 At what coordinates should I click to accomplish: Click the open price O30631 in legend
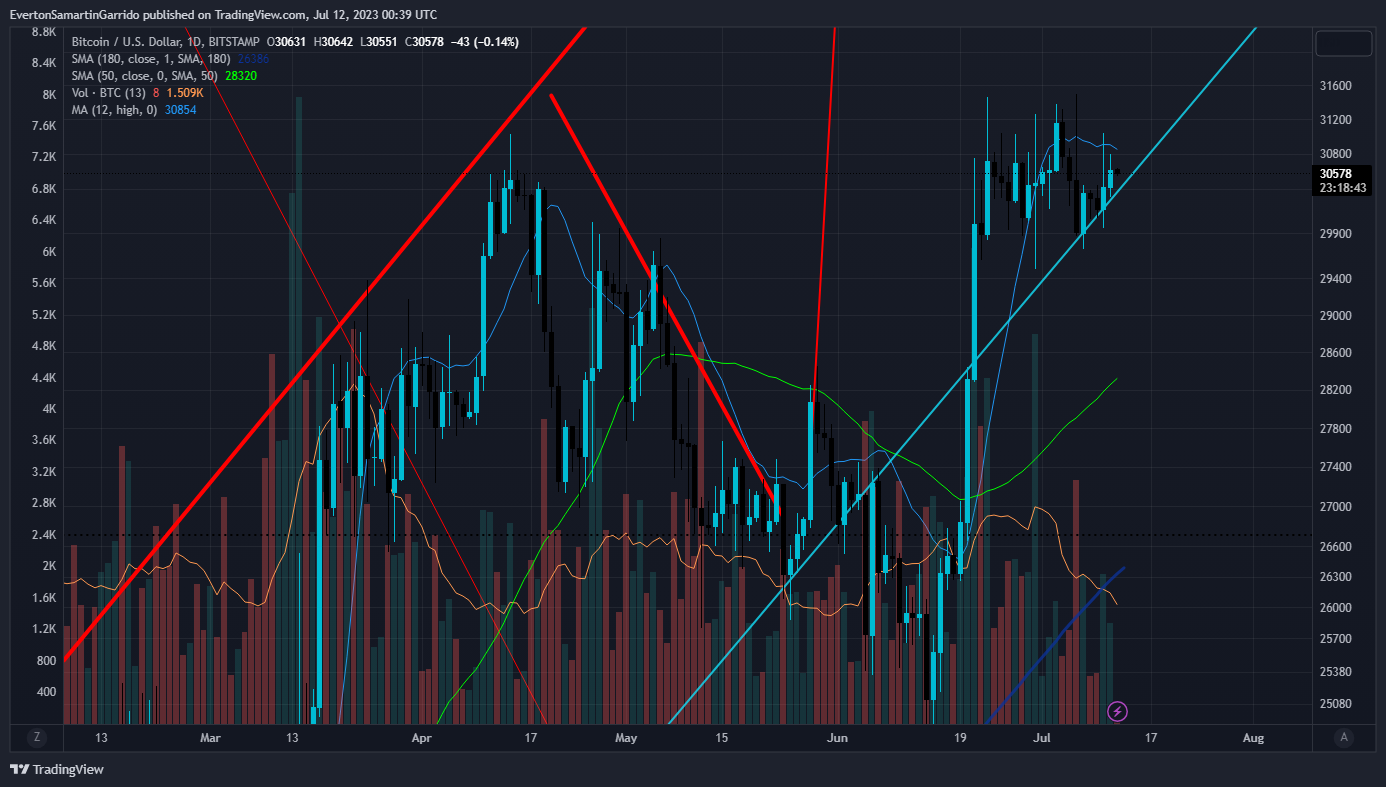[288, 42]
